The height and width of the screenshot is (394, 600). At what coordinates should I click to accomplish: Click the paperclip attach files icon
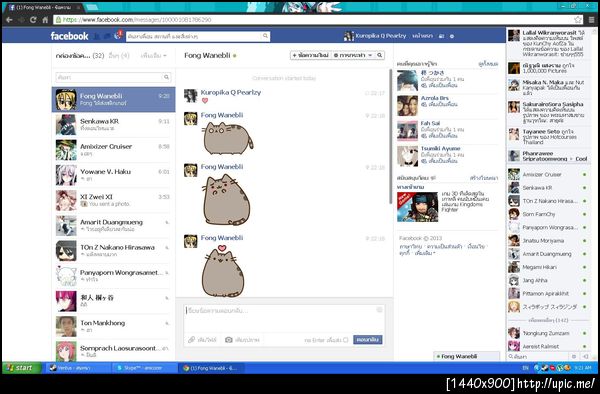[x=192, y=339]
